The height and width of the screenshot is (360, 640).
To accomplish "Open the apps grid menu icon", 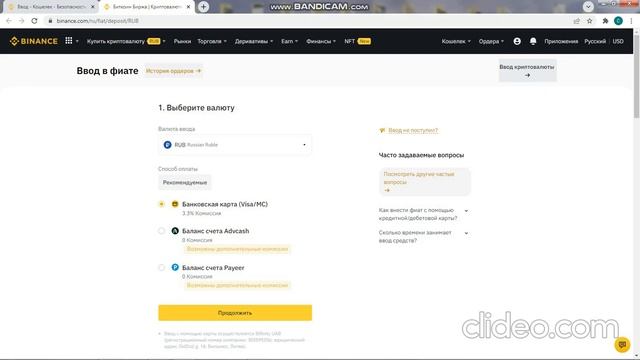I will pyautogui.click(x=69, y=41).
